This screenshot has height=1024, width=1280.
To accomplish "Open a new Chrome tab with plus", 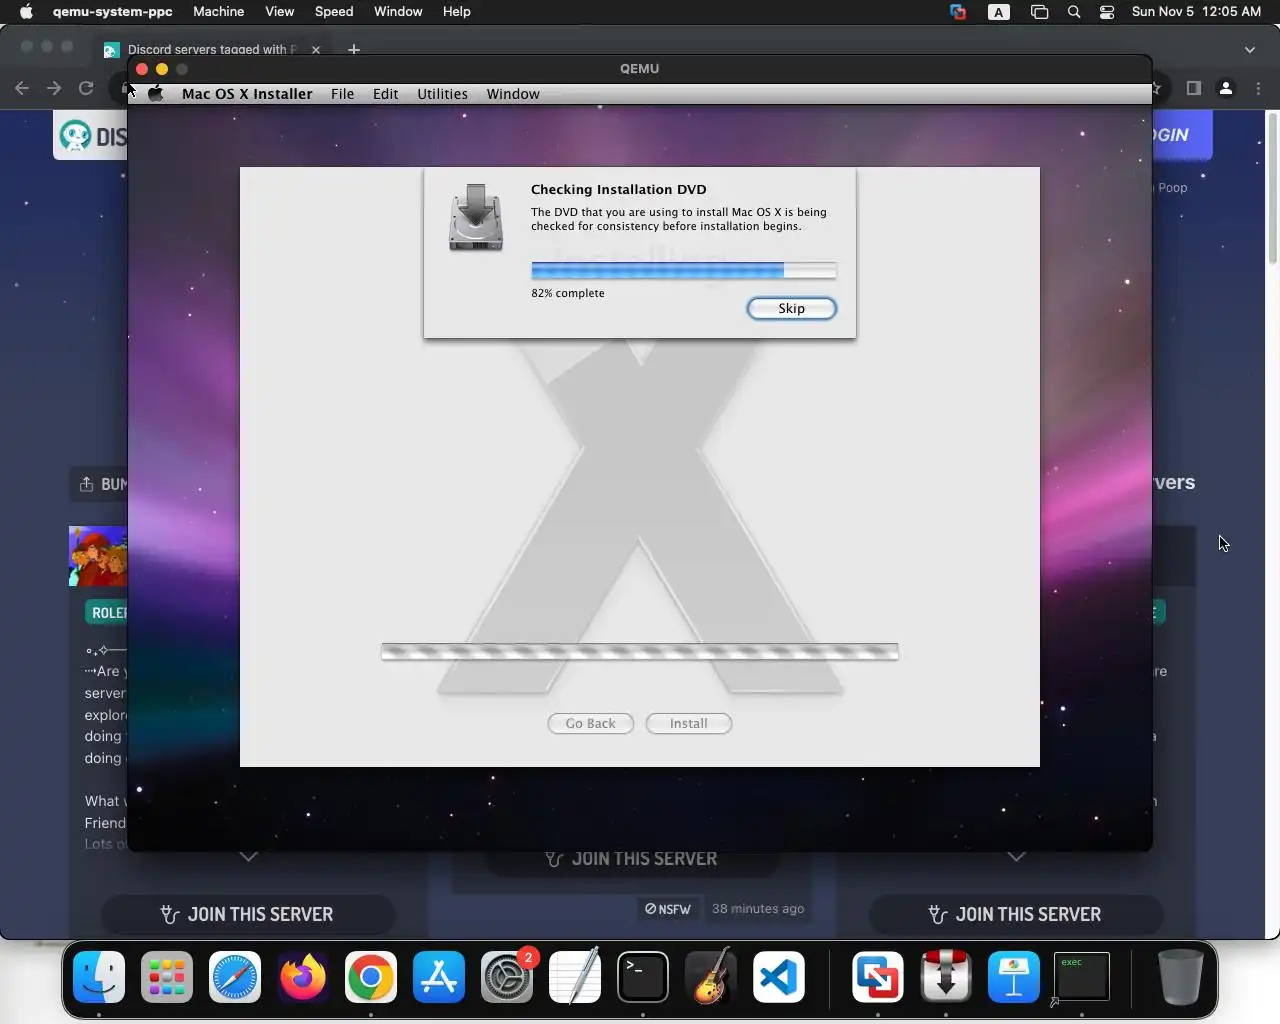I will (354, 49).
